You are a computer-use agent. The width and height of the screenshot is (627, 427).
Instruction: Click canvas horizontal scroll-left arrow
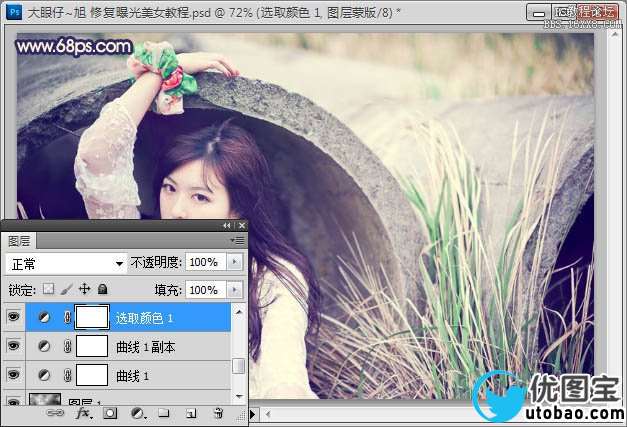pos(268,415)
